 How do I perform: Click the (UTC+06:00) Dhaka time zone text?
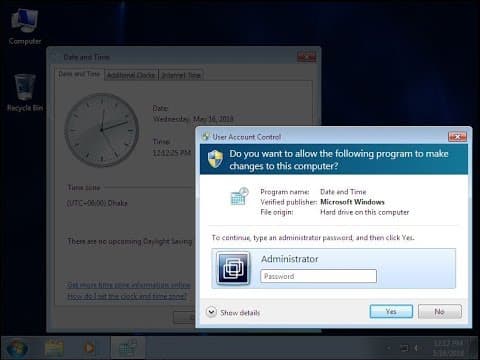(97, 203)
